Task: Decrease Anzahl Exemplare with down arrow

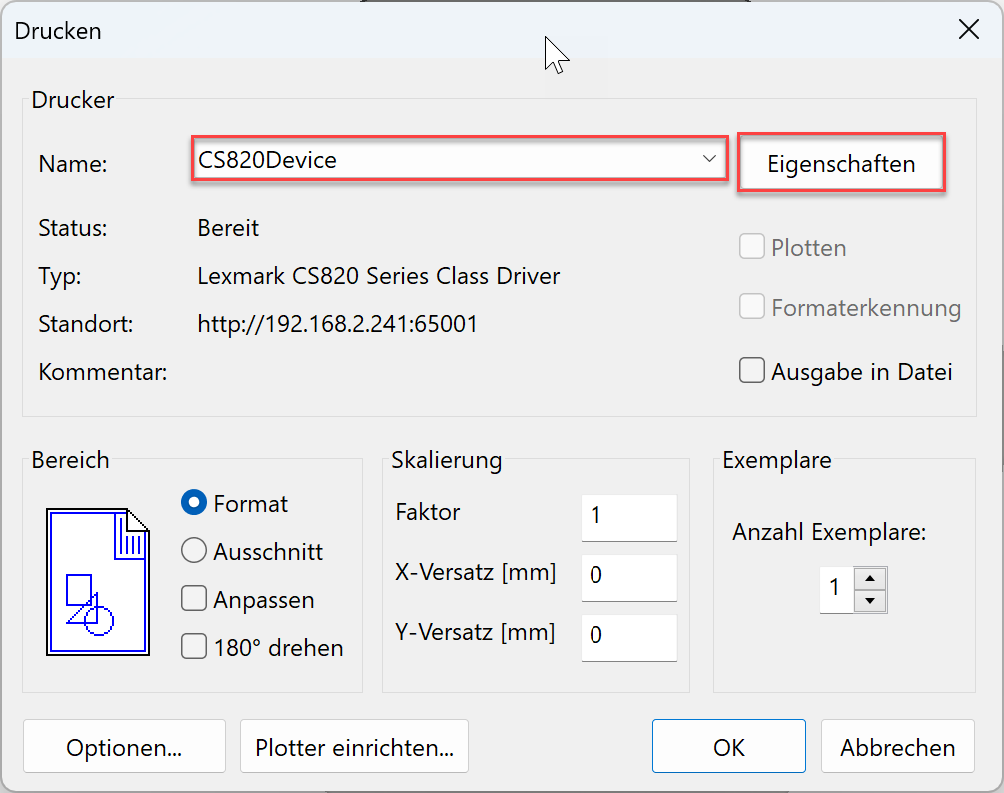Action: pos(871,601)
